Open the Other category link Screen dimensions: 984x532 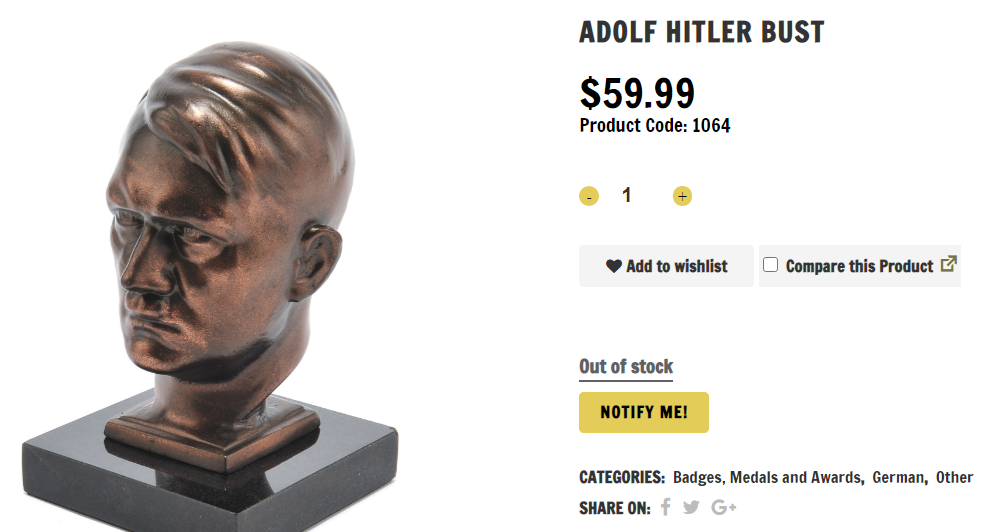click(x=954, y=477)
